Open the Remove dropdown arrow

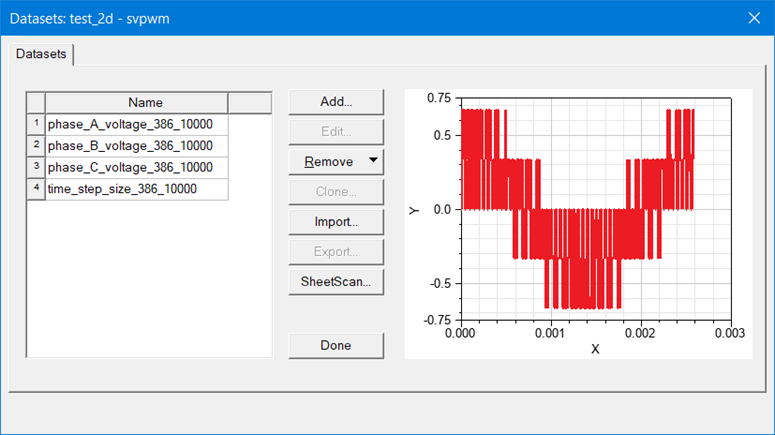pos(374,160)
